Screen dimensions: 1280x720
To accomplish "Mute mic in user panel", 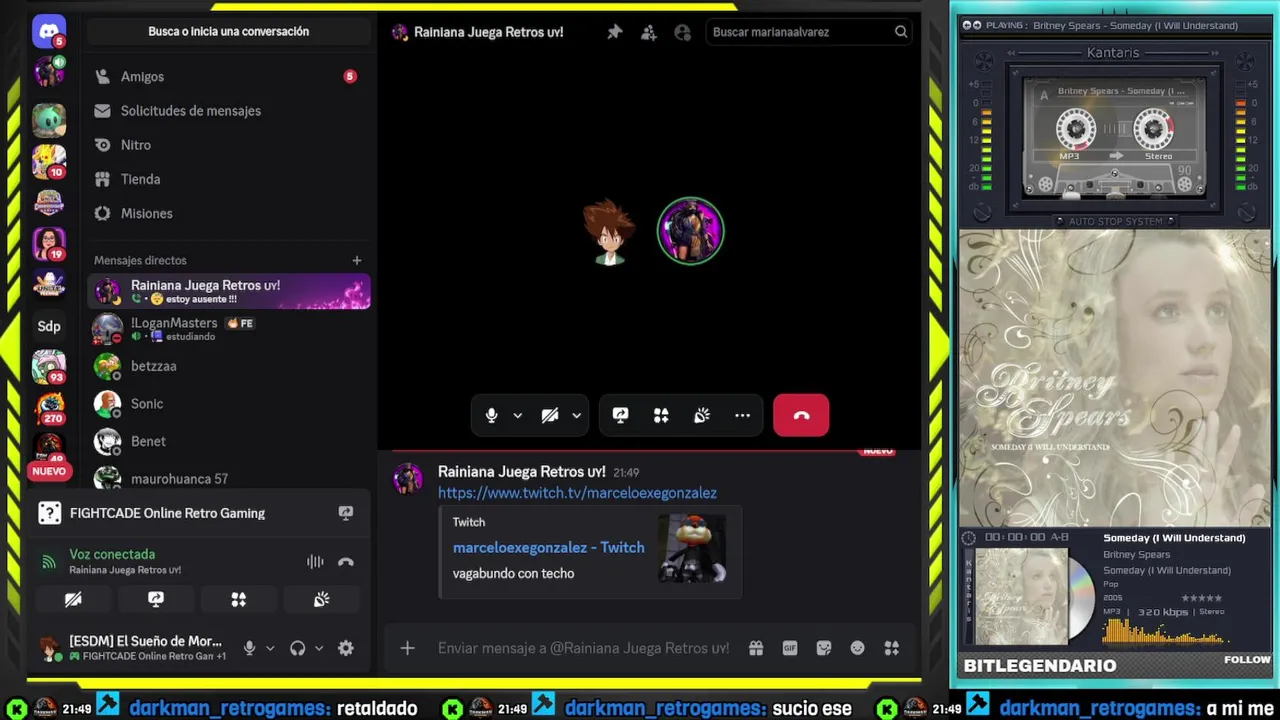I will pos(250,648).
